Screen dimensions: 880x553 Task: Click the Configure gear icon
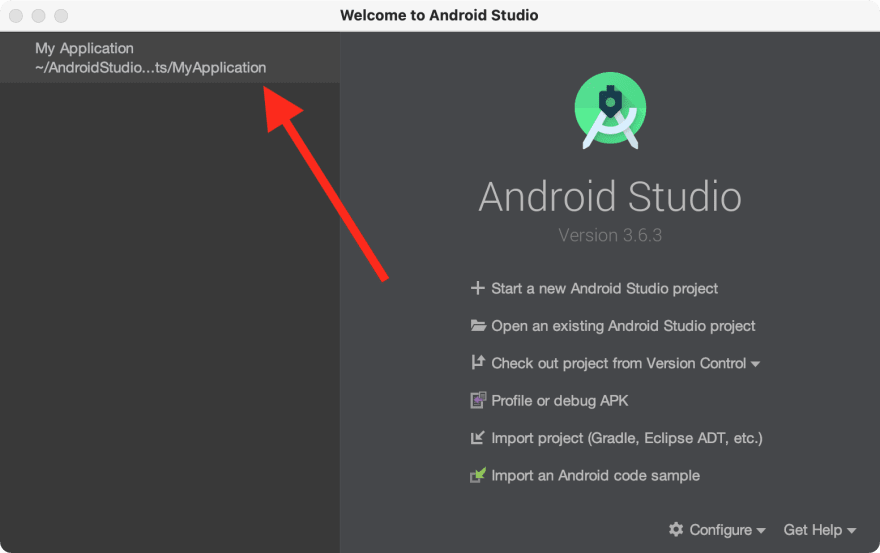676,529
